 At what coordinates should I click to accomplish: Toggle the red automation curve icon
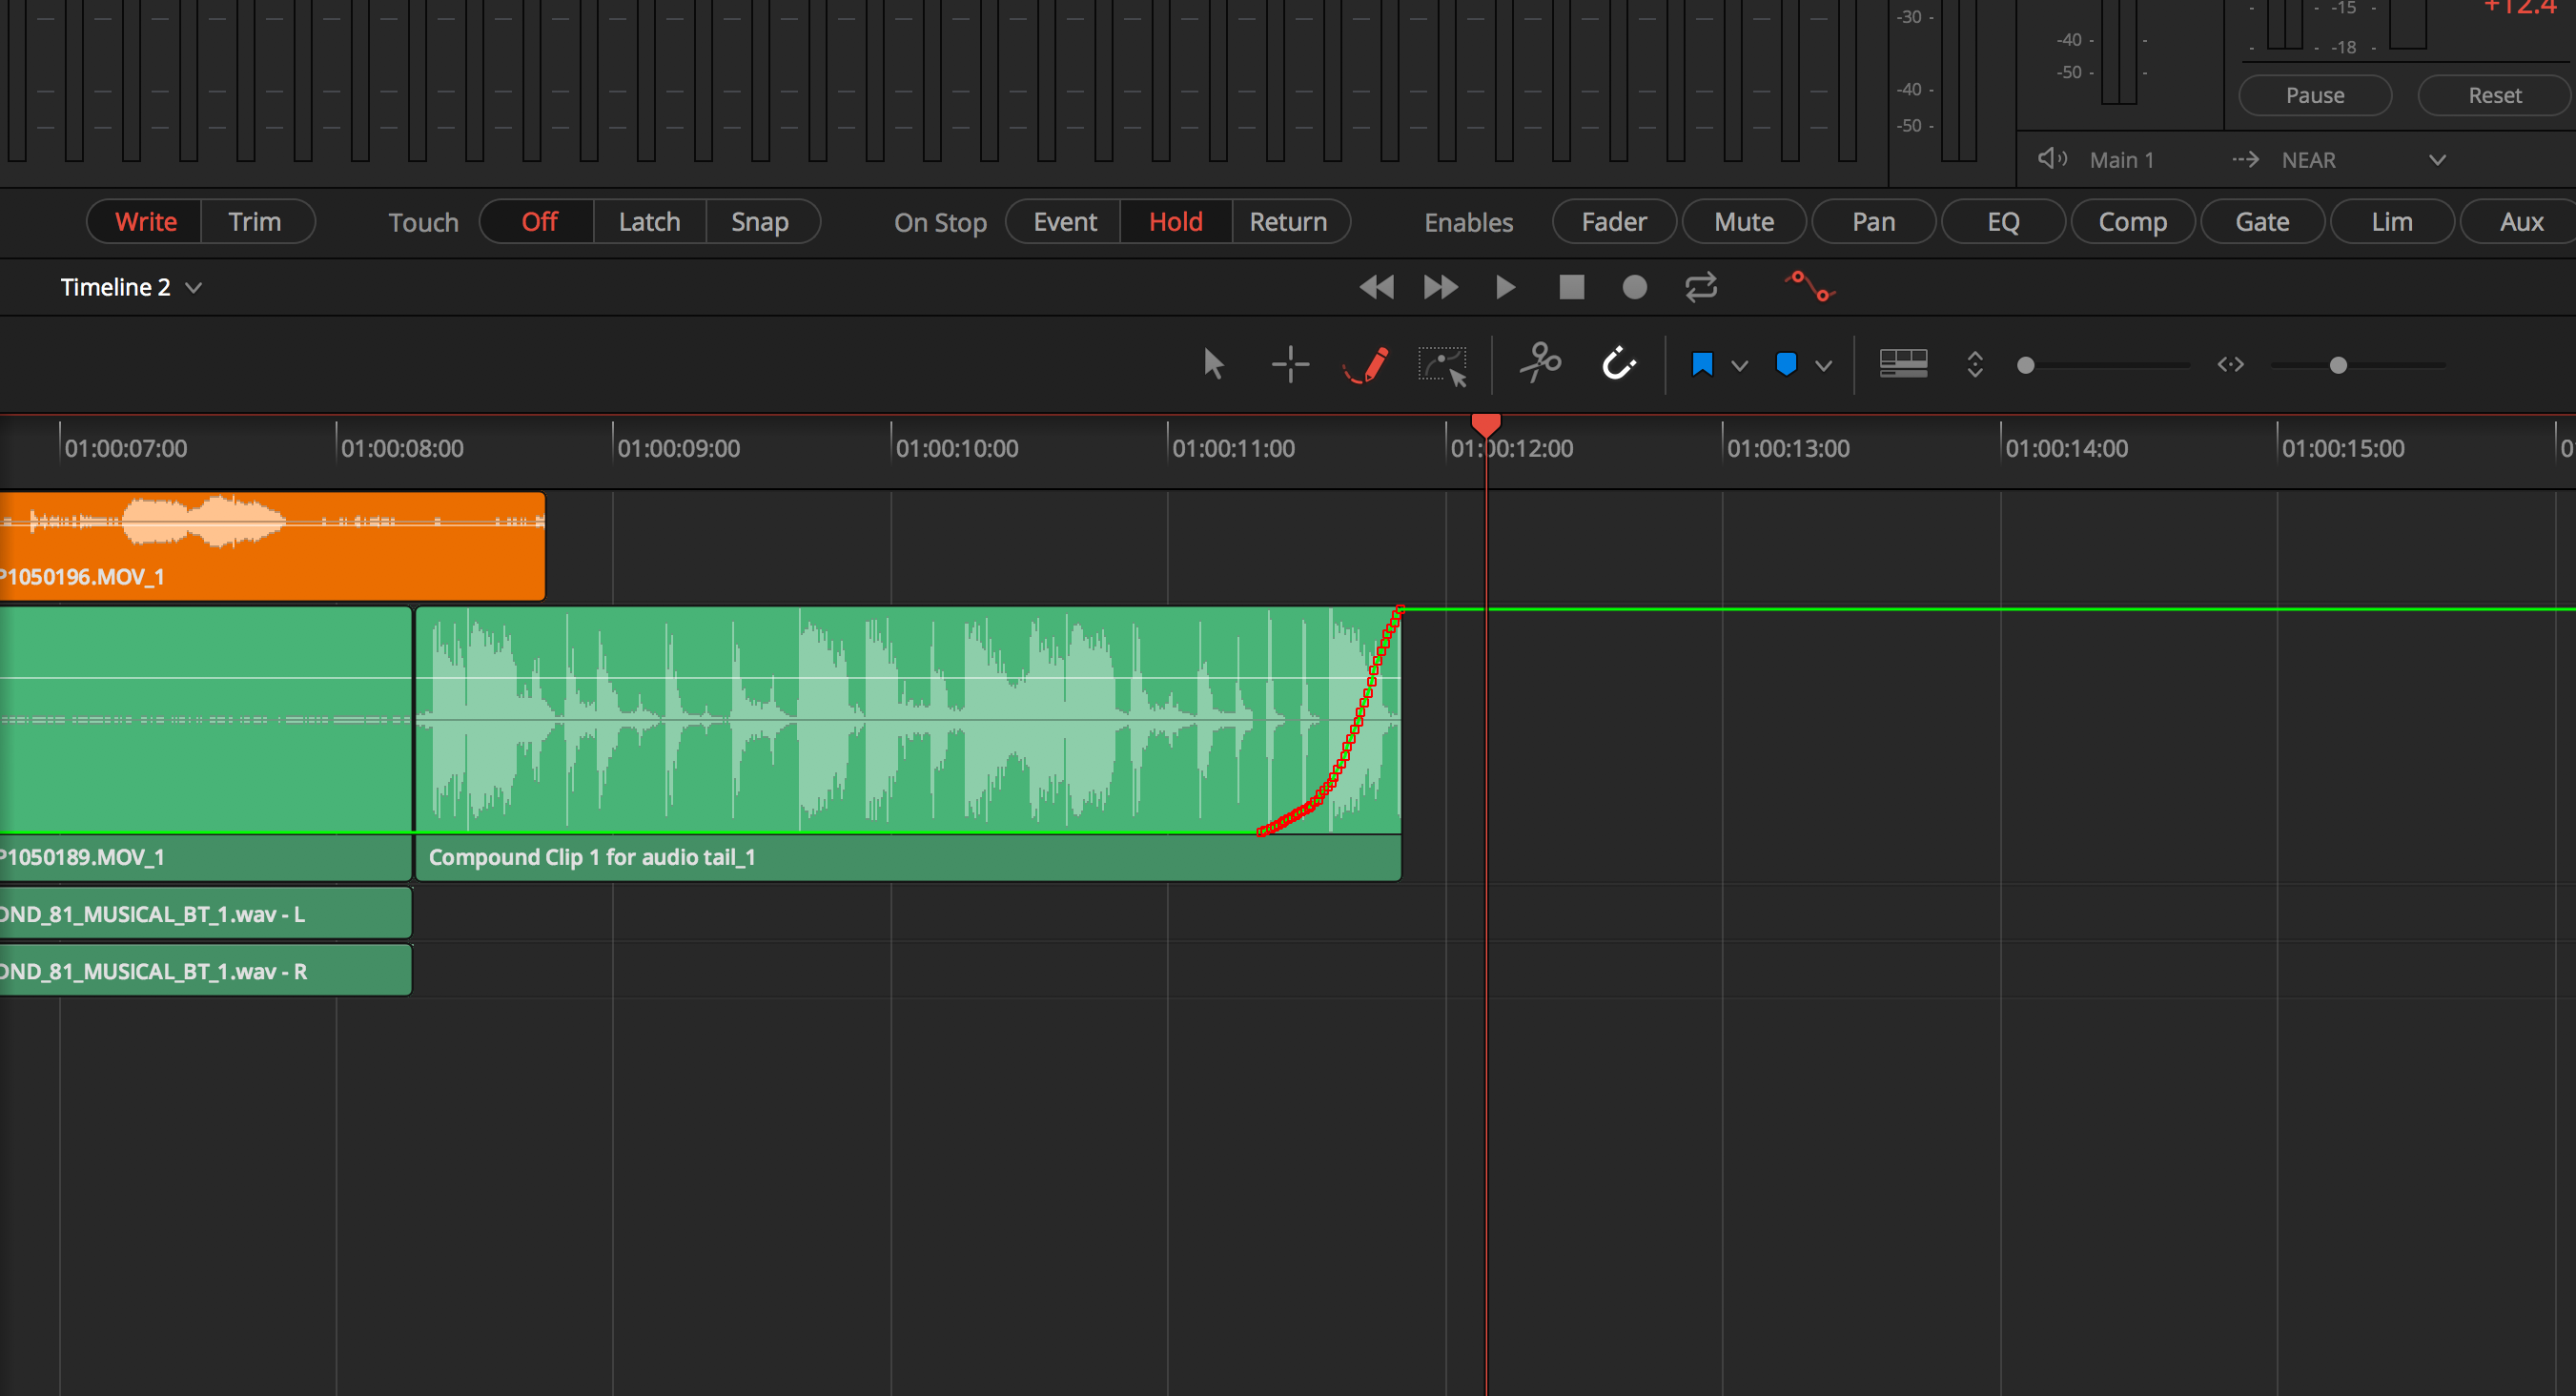coord(1810,287)
